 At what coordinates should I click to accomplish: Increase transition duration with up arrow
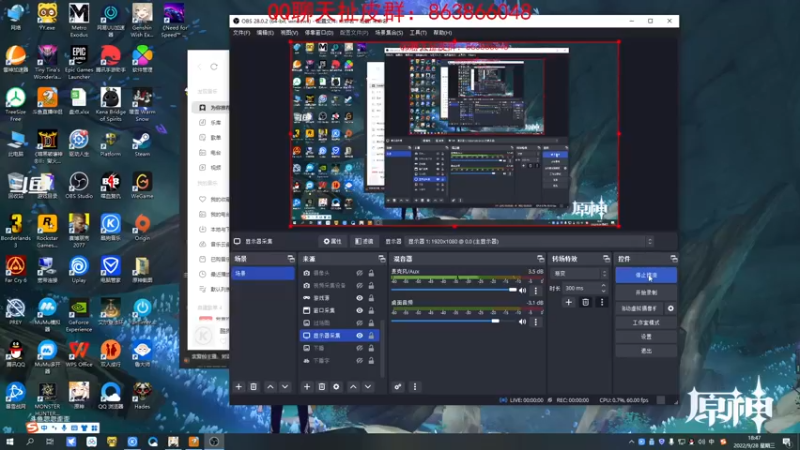tap(604, 286)
